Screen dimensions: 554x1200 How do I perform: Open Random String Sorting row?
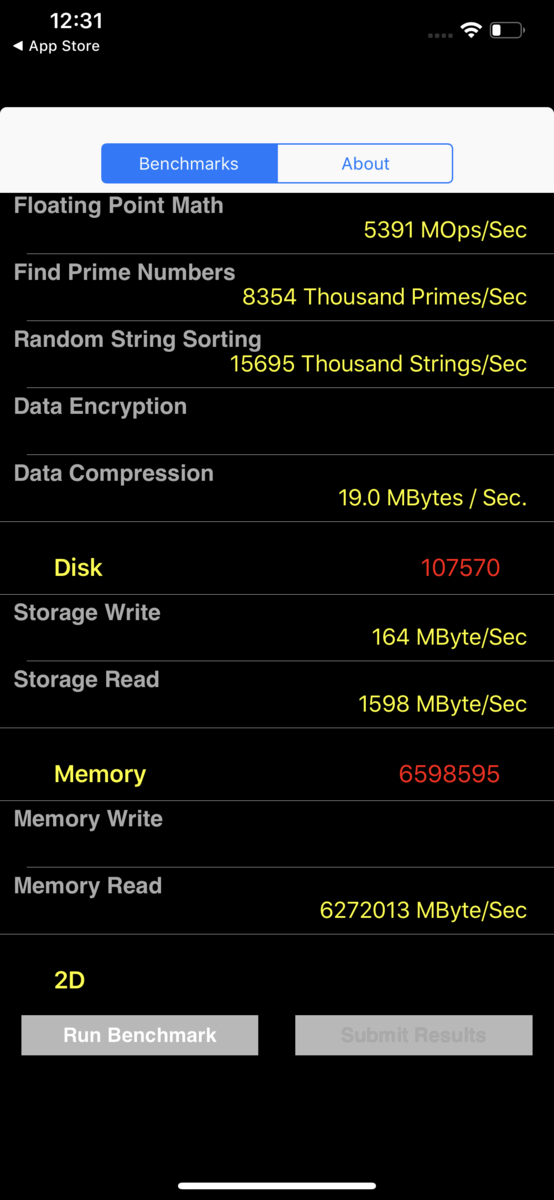tap(277, 354)
